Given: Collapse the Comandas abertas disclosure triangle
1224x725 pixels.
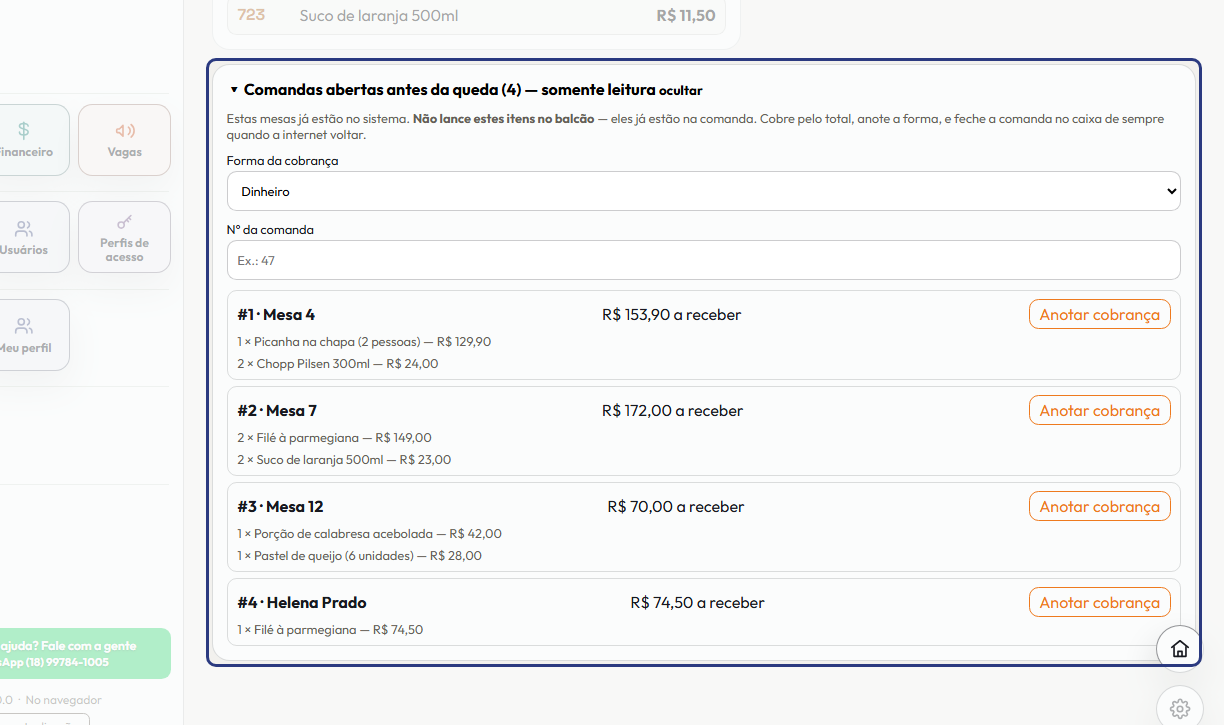Looking at the screenshot, I should [x=234, y=90].
